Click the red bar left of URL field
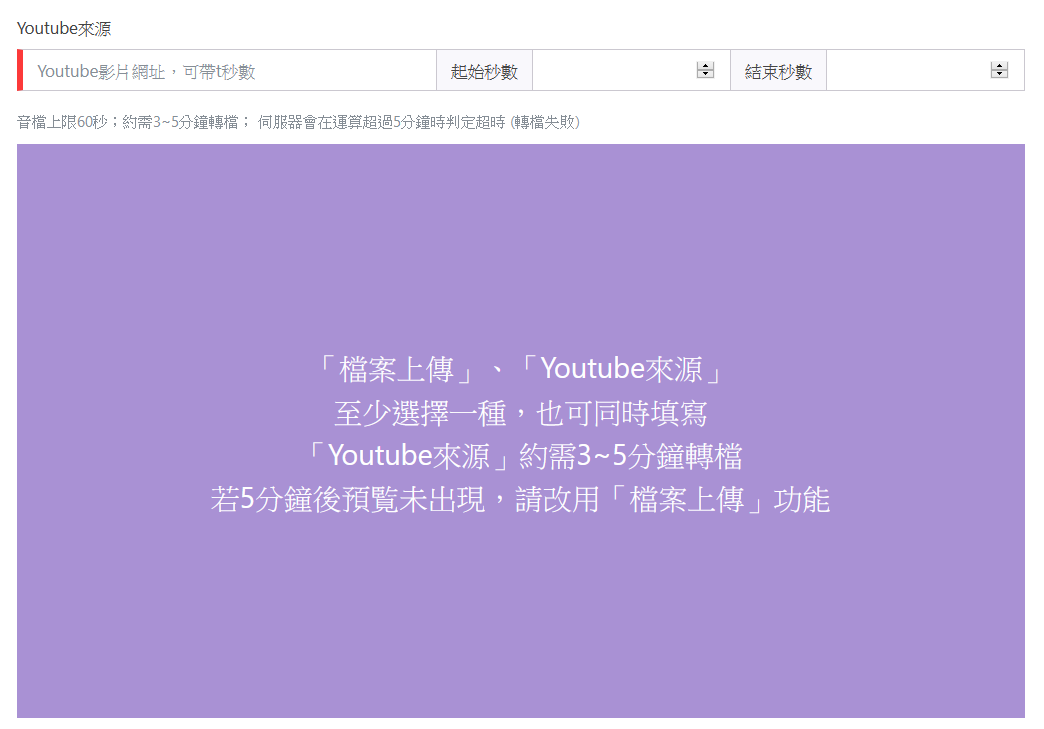The height and width of the screenshot is (729, 1044). click(x=20, y=71)
